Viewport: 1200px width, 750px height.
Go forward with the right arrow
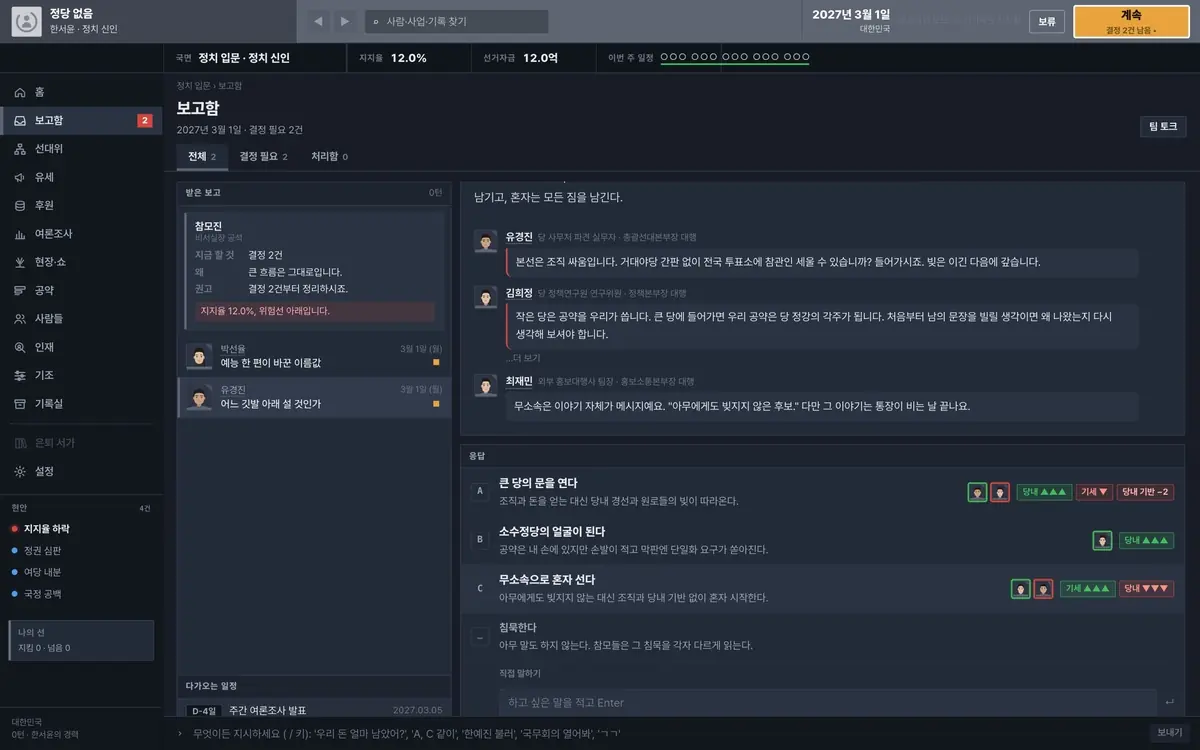tap(345, 21)
